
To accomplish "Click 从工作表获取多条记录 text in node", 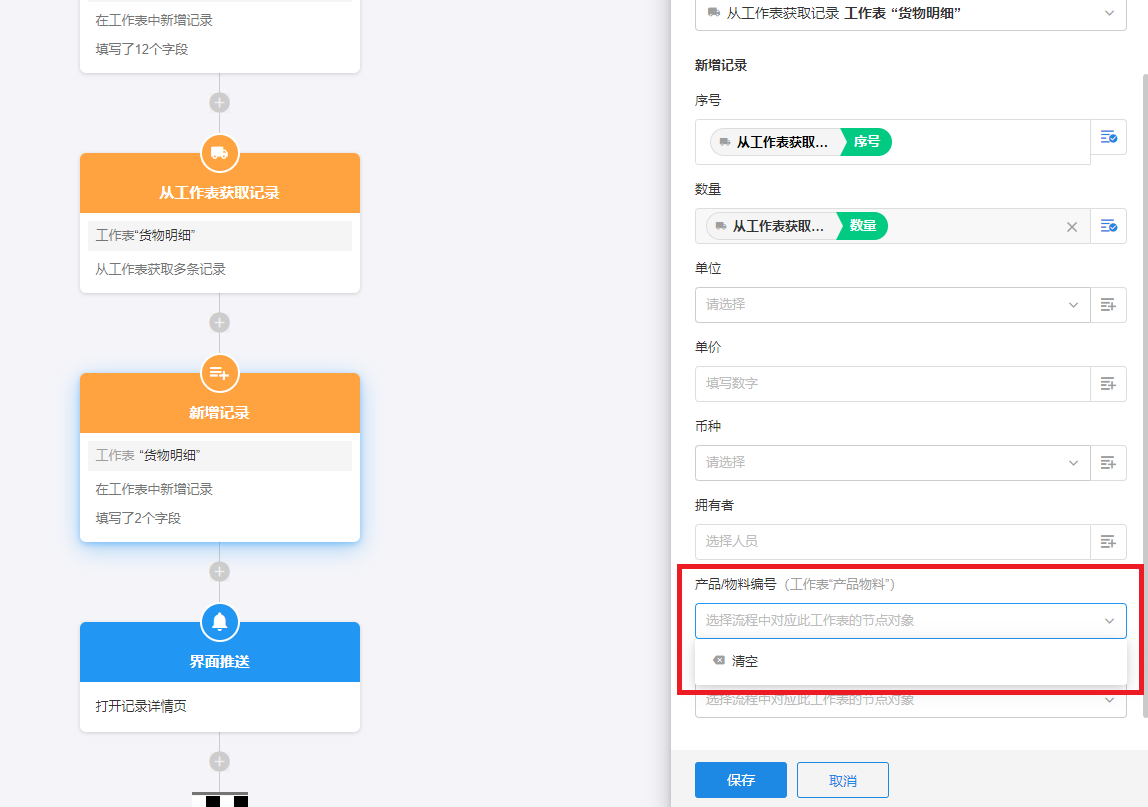I will coord(160,269).
